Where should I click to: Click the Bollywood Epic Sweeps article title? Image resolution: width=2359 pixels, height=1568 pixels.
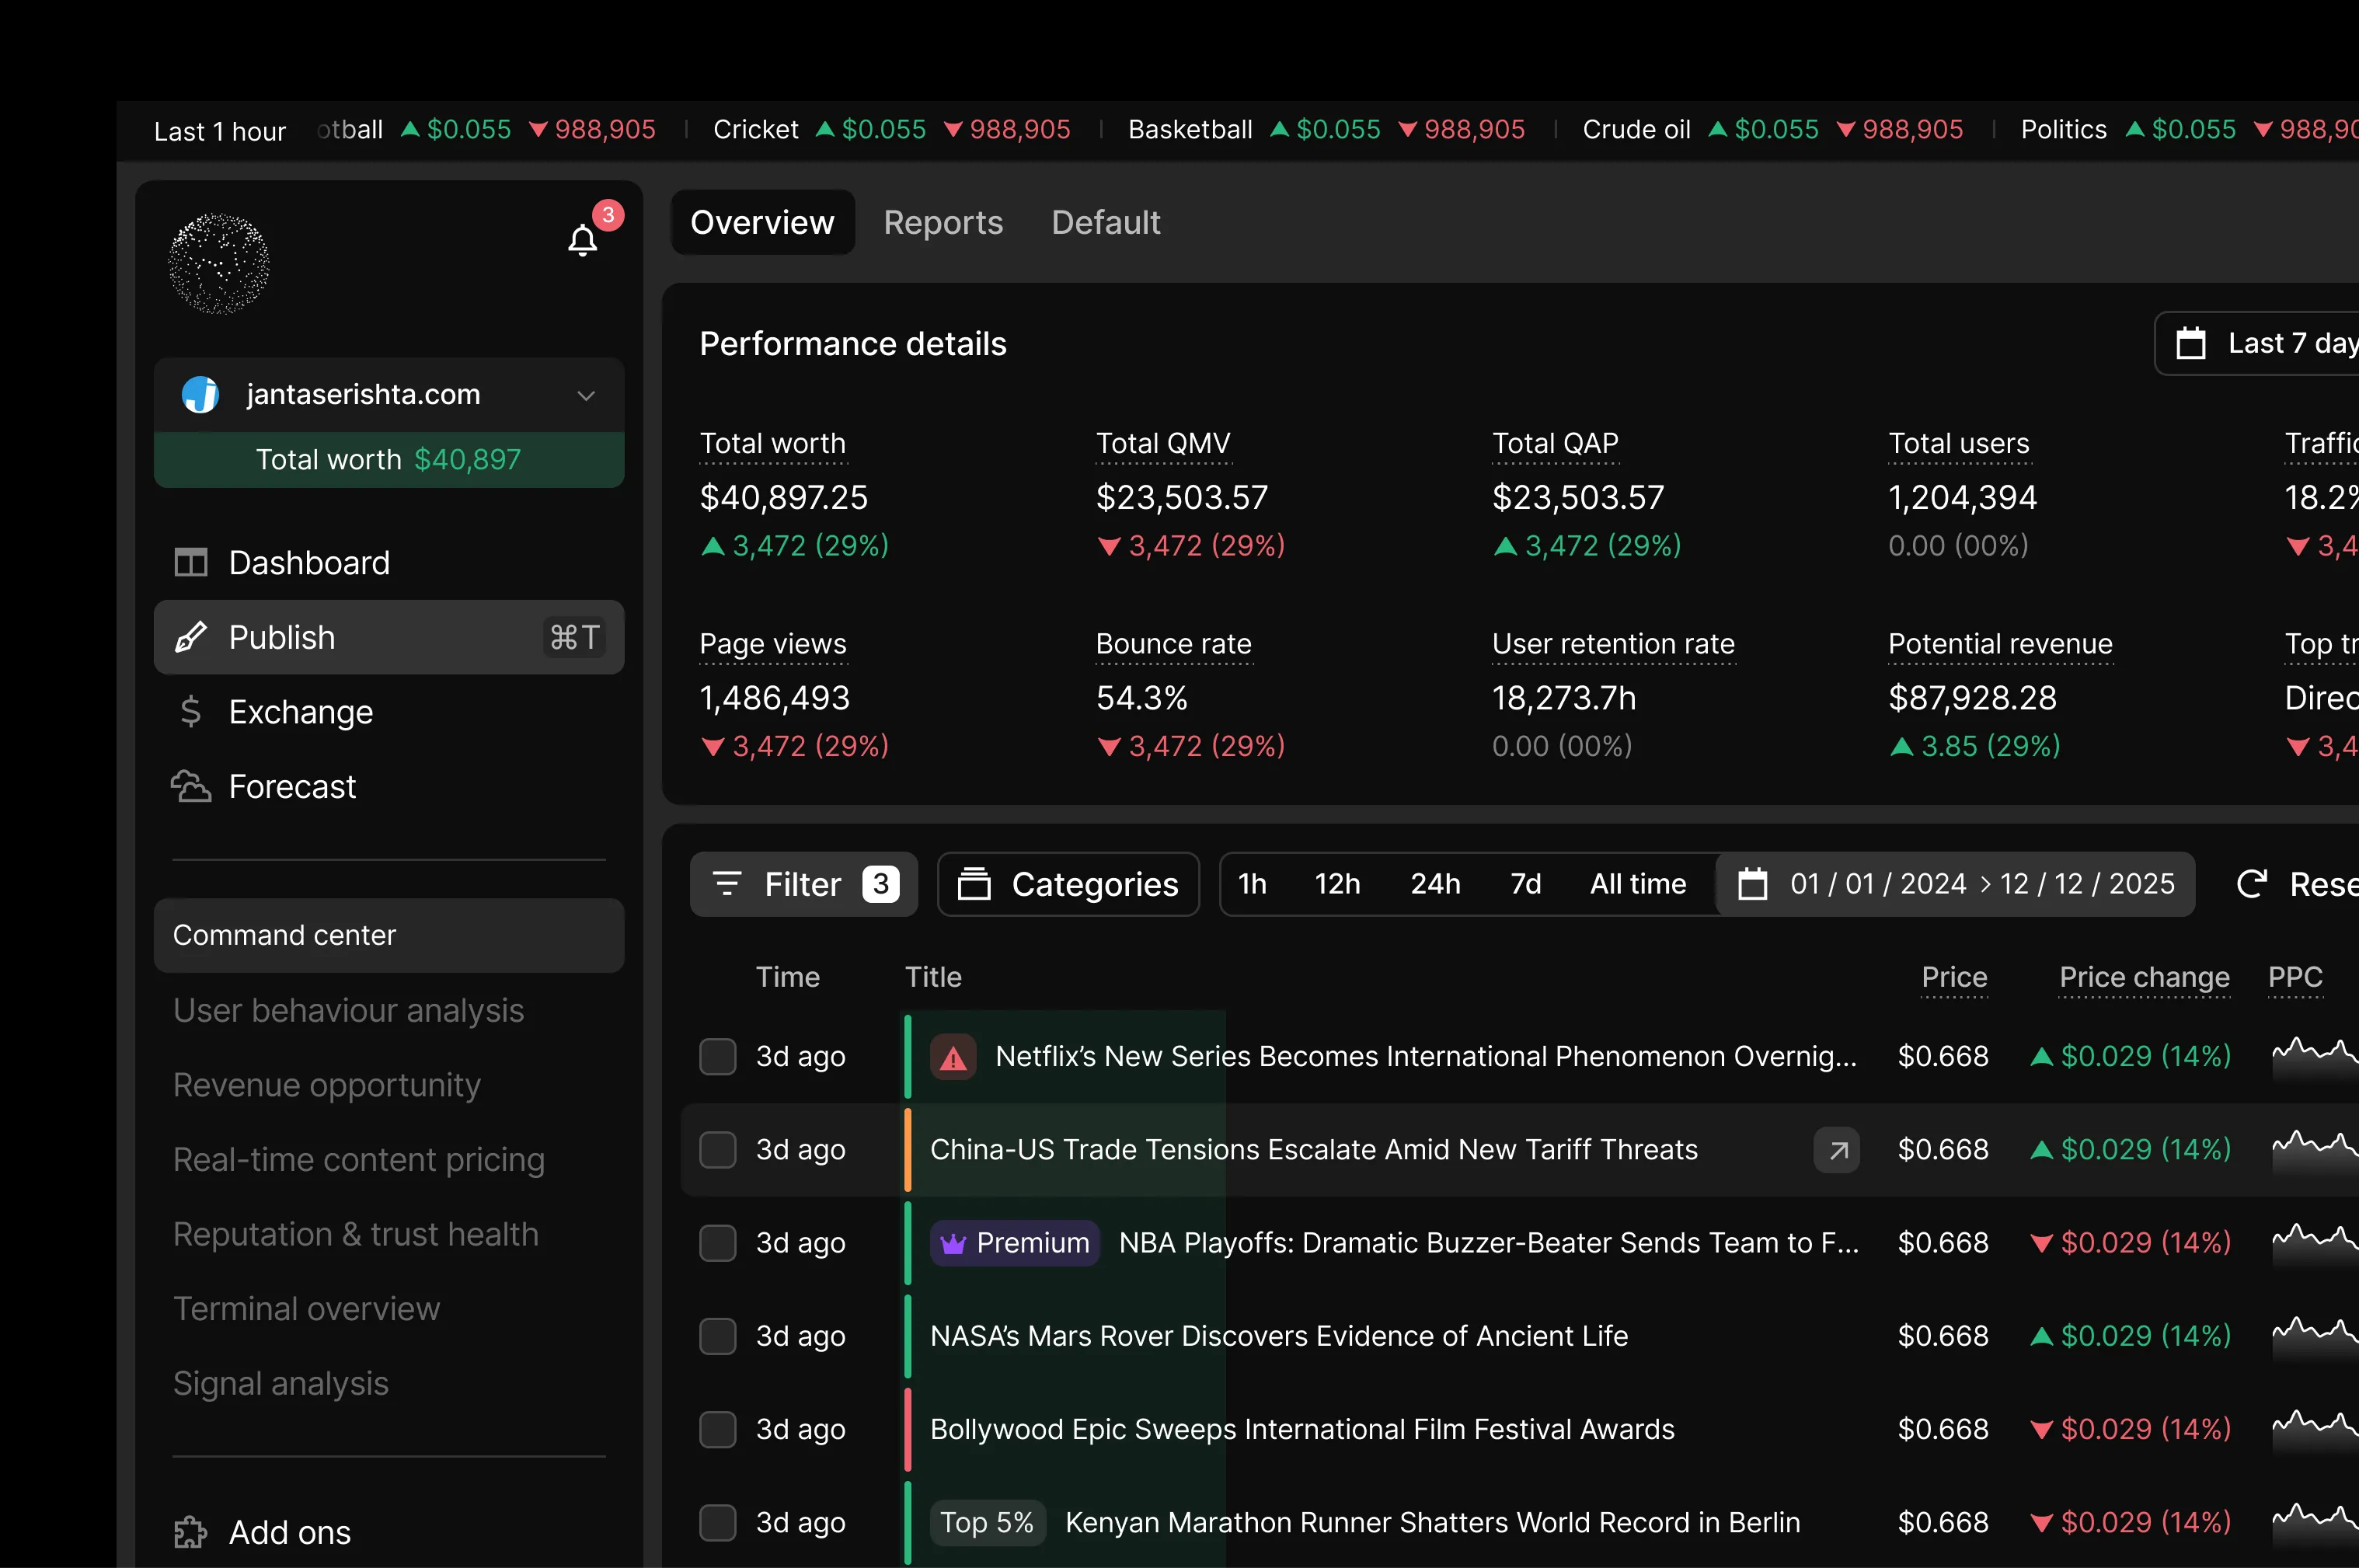coord(1302,1430)
